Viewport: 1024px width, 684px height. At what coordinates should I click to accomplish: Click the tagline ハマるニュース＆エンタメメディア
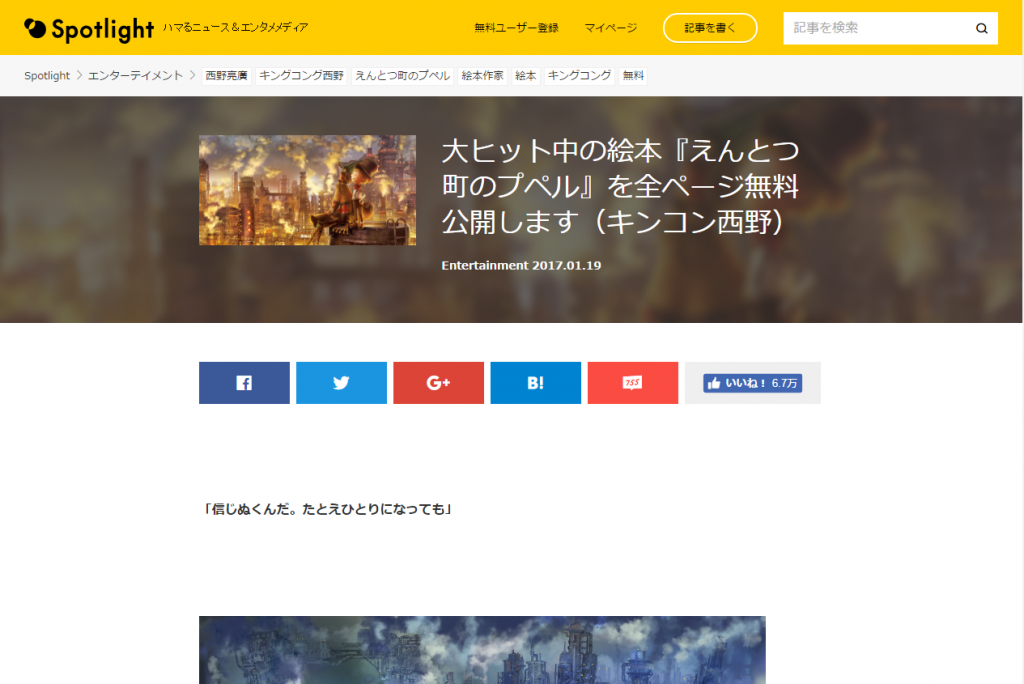[235, 27]
